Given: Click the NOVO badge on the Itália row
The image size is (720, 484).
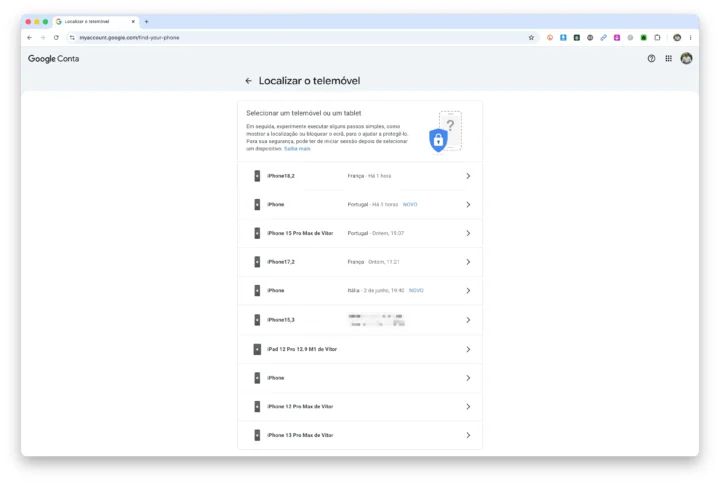Looking at the screenshot, I should click(x=416, y=291).
